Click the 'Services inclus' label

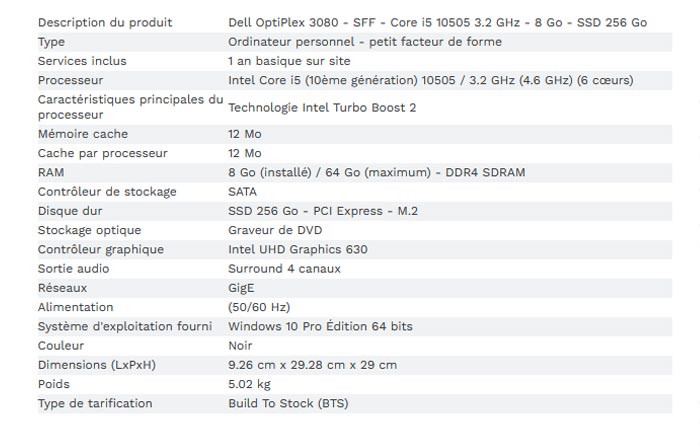point(82,61)
